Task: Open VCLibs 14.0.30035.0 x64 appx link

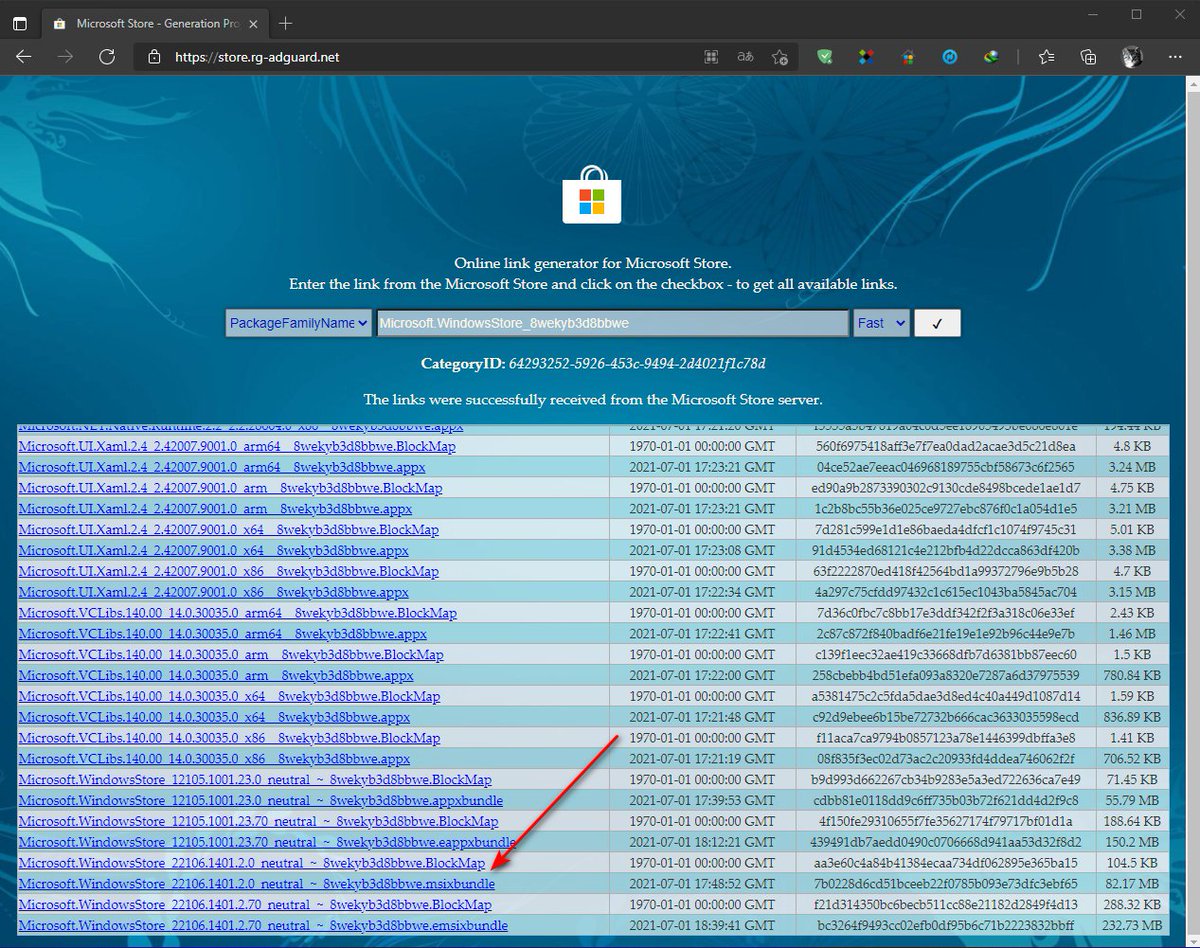Action: (214, 717)
